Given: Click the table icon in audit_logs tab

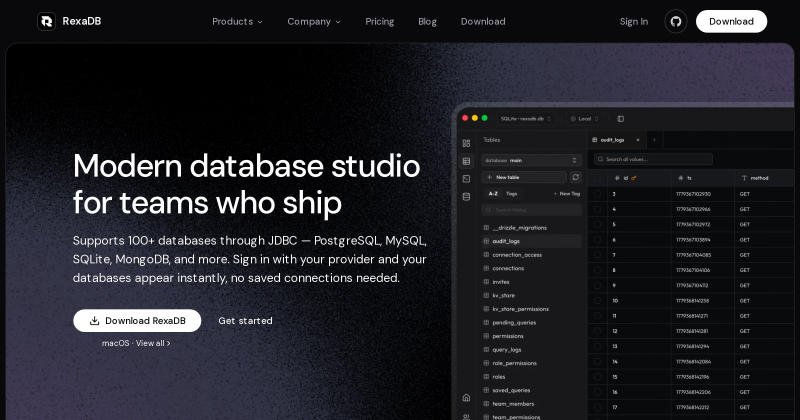Looking at the screenshot, I should pos(594,140).
